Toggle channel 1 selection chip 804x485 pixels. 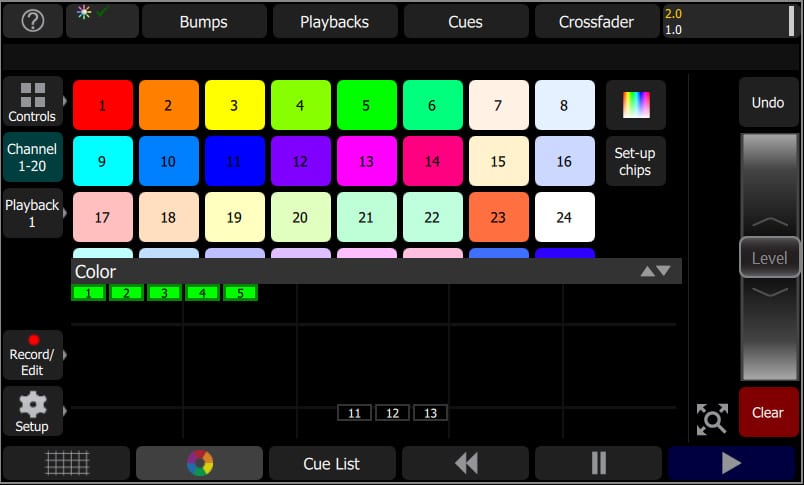pyautogui.click(x=89, y=293)
